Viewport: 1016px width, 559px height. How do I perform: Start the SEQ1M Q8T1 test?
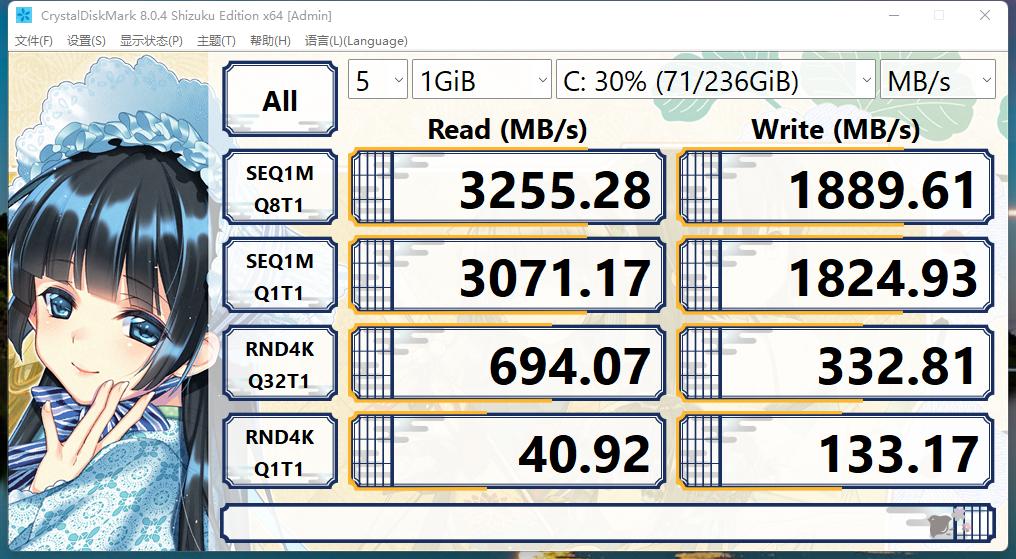(280, 190)
